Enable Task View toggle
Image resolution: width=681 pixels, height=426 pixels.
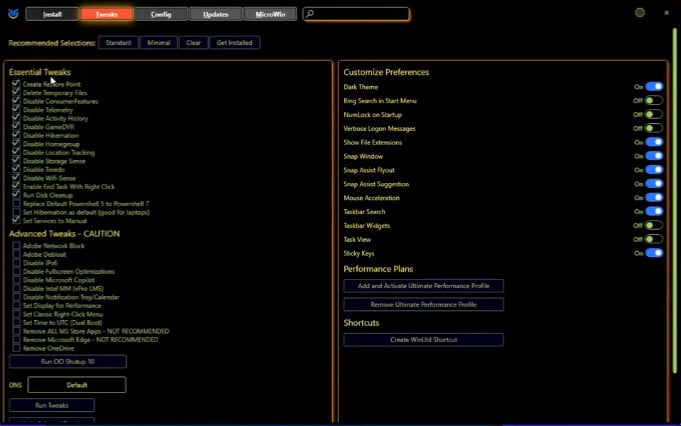coord(654,239)
